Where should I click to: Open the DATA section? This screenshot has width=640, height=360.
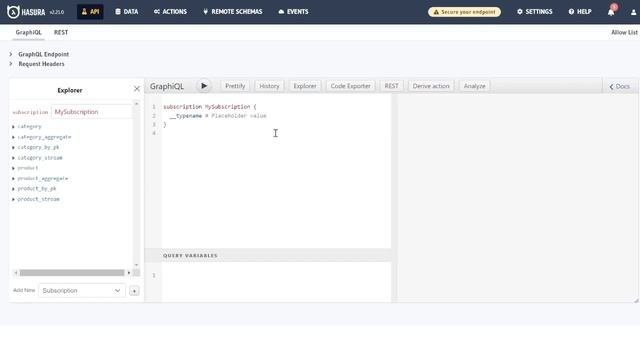[x=127, y=12]
